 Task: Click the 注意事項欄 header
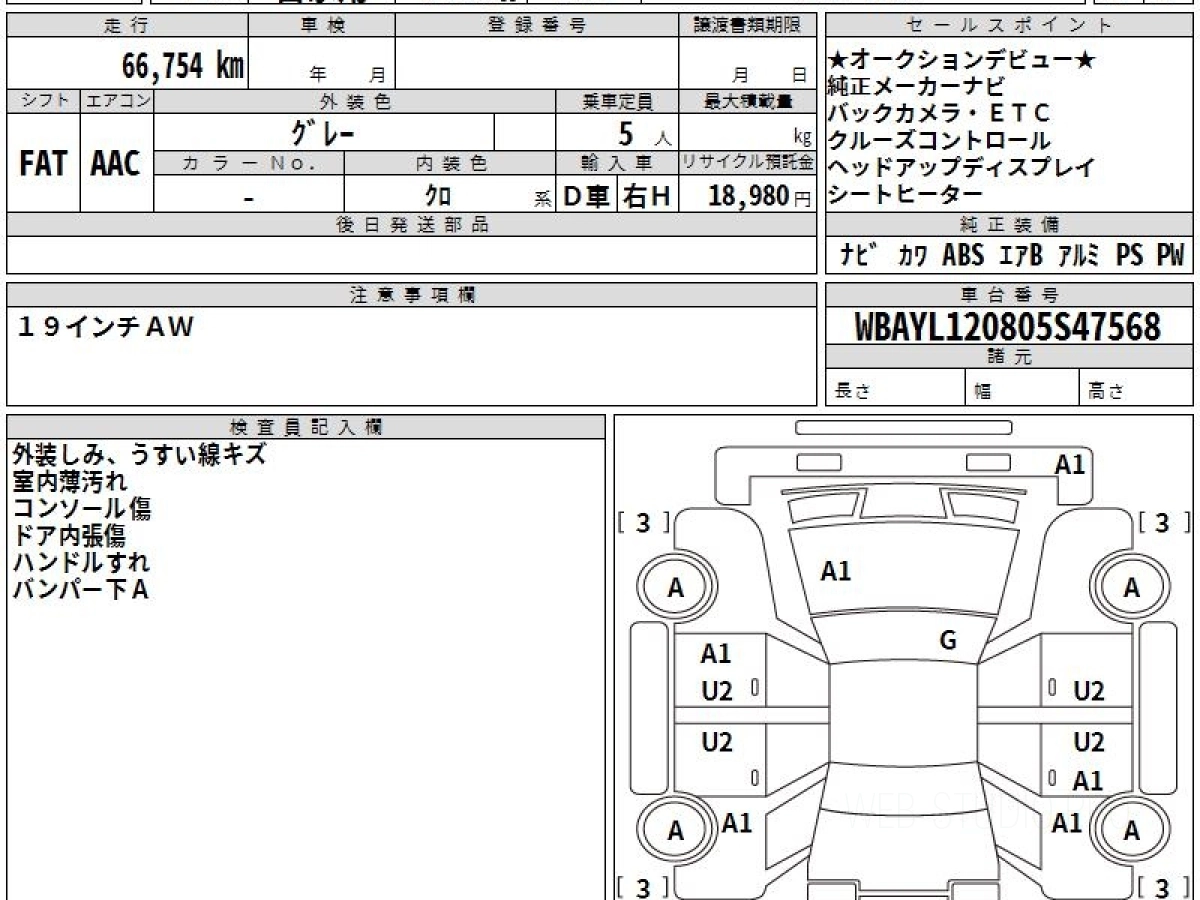tap(412, 295)
